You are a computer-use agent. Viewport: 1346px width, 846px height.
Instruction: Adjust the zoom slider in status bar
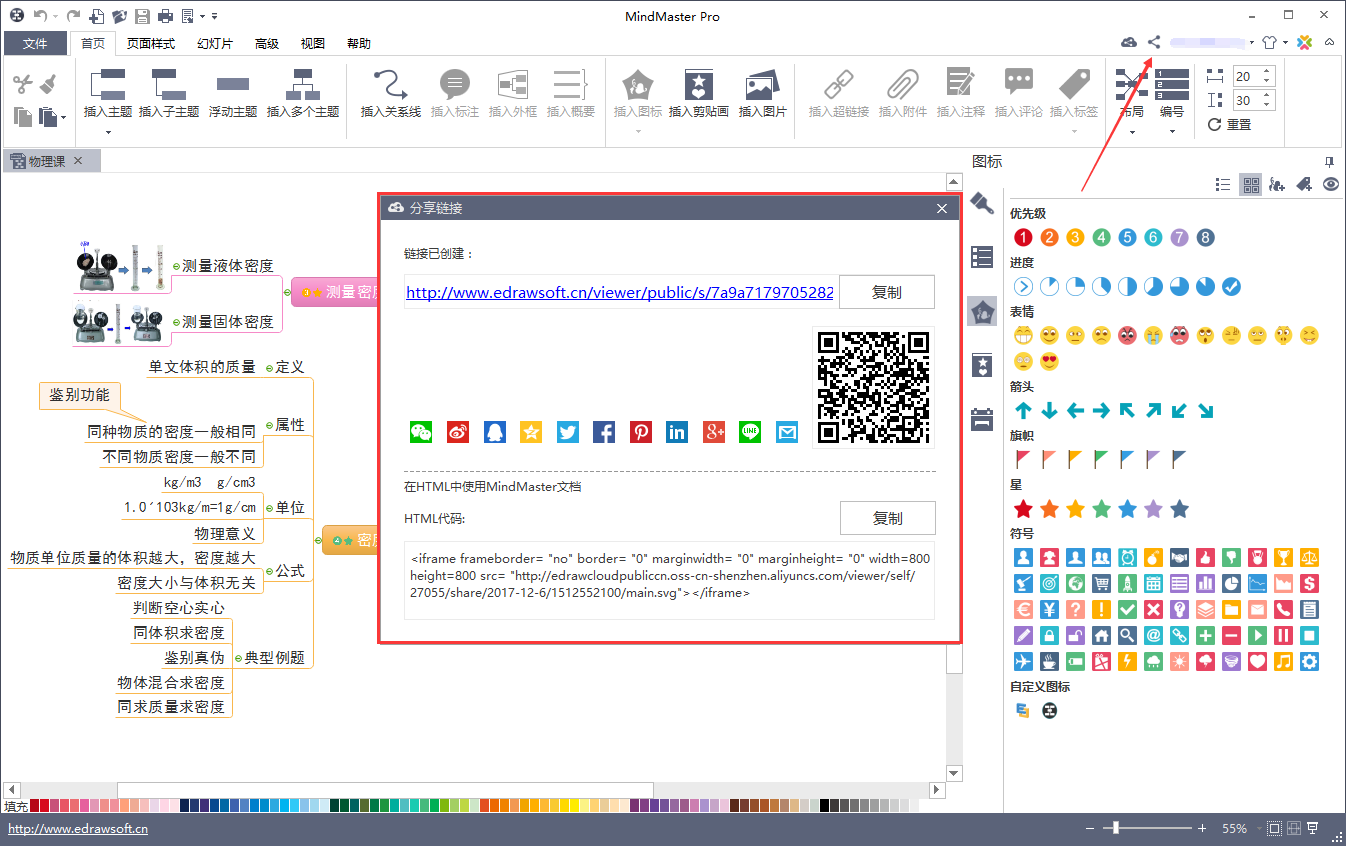pos(1116,829)
